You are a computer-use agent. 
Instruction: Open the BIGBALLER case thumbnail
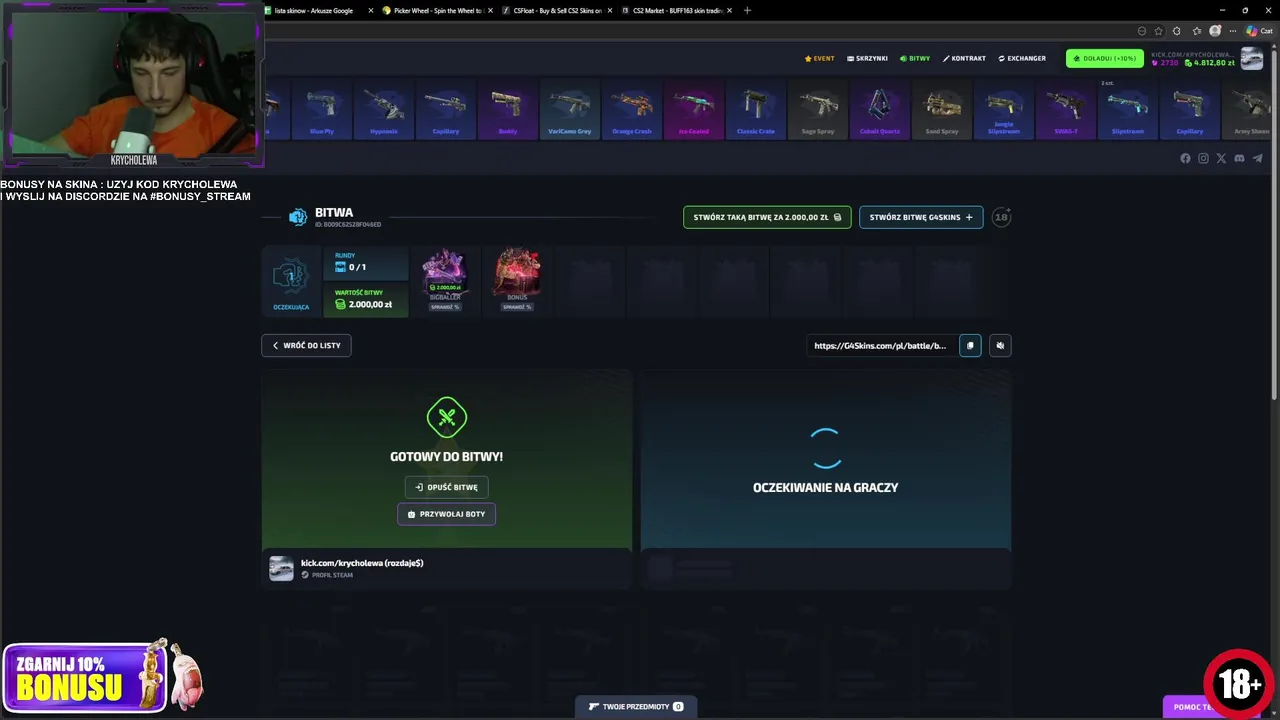click(445, 272)
